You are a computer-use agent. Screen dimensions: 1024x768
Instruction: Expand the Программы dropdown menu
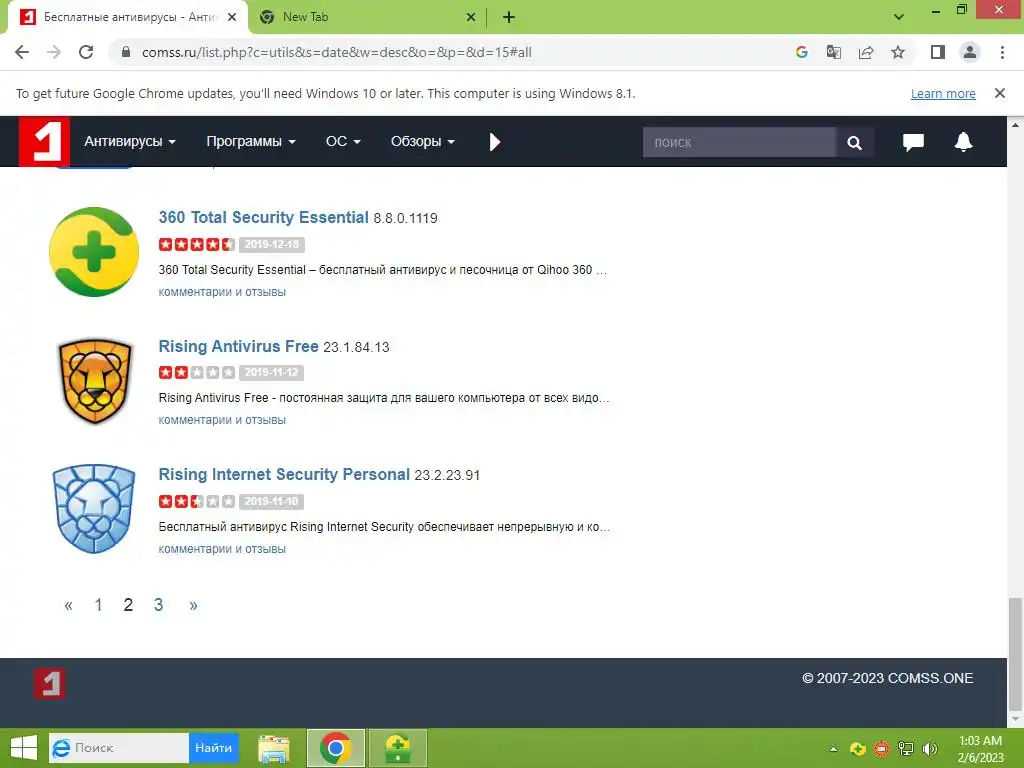251,142
